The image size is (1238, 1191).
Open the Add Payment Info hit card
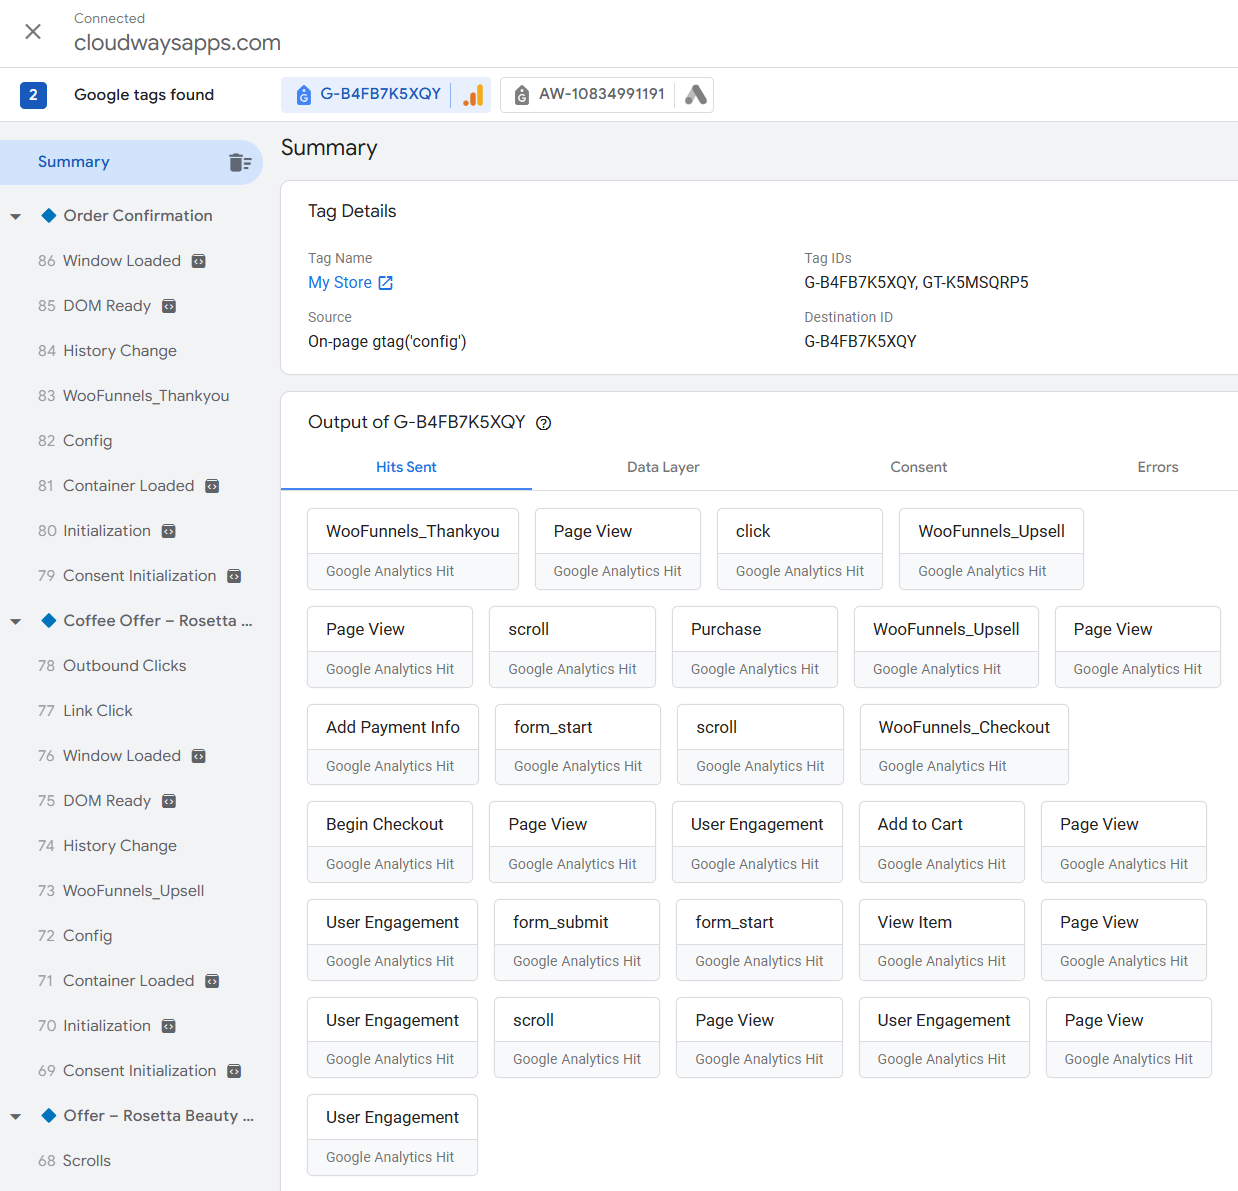tap(393, 745)
